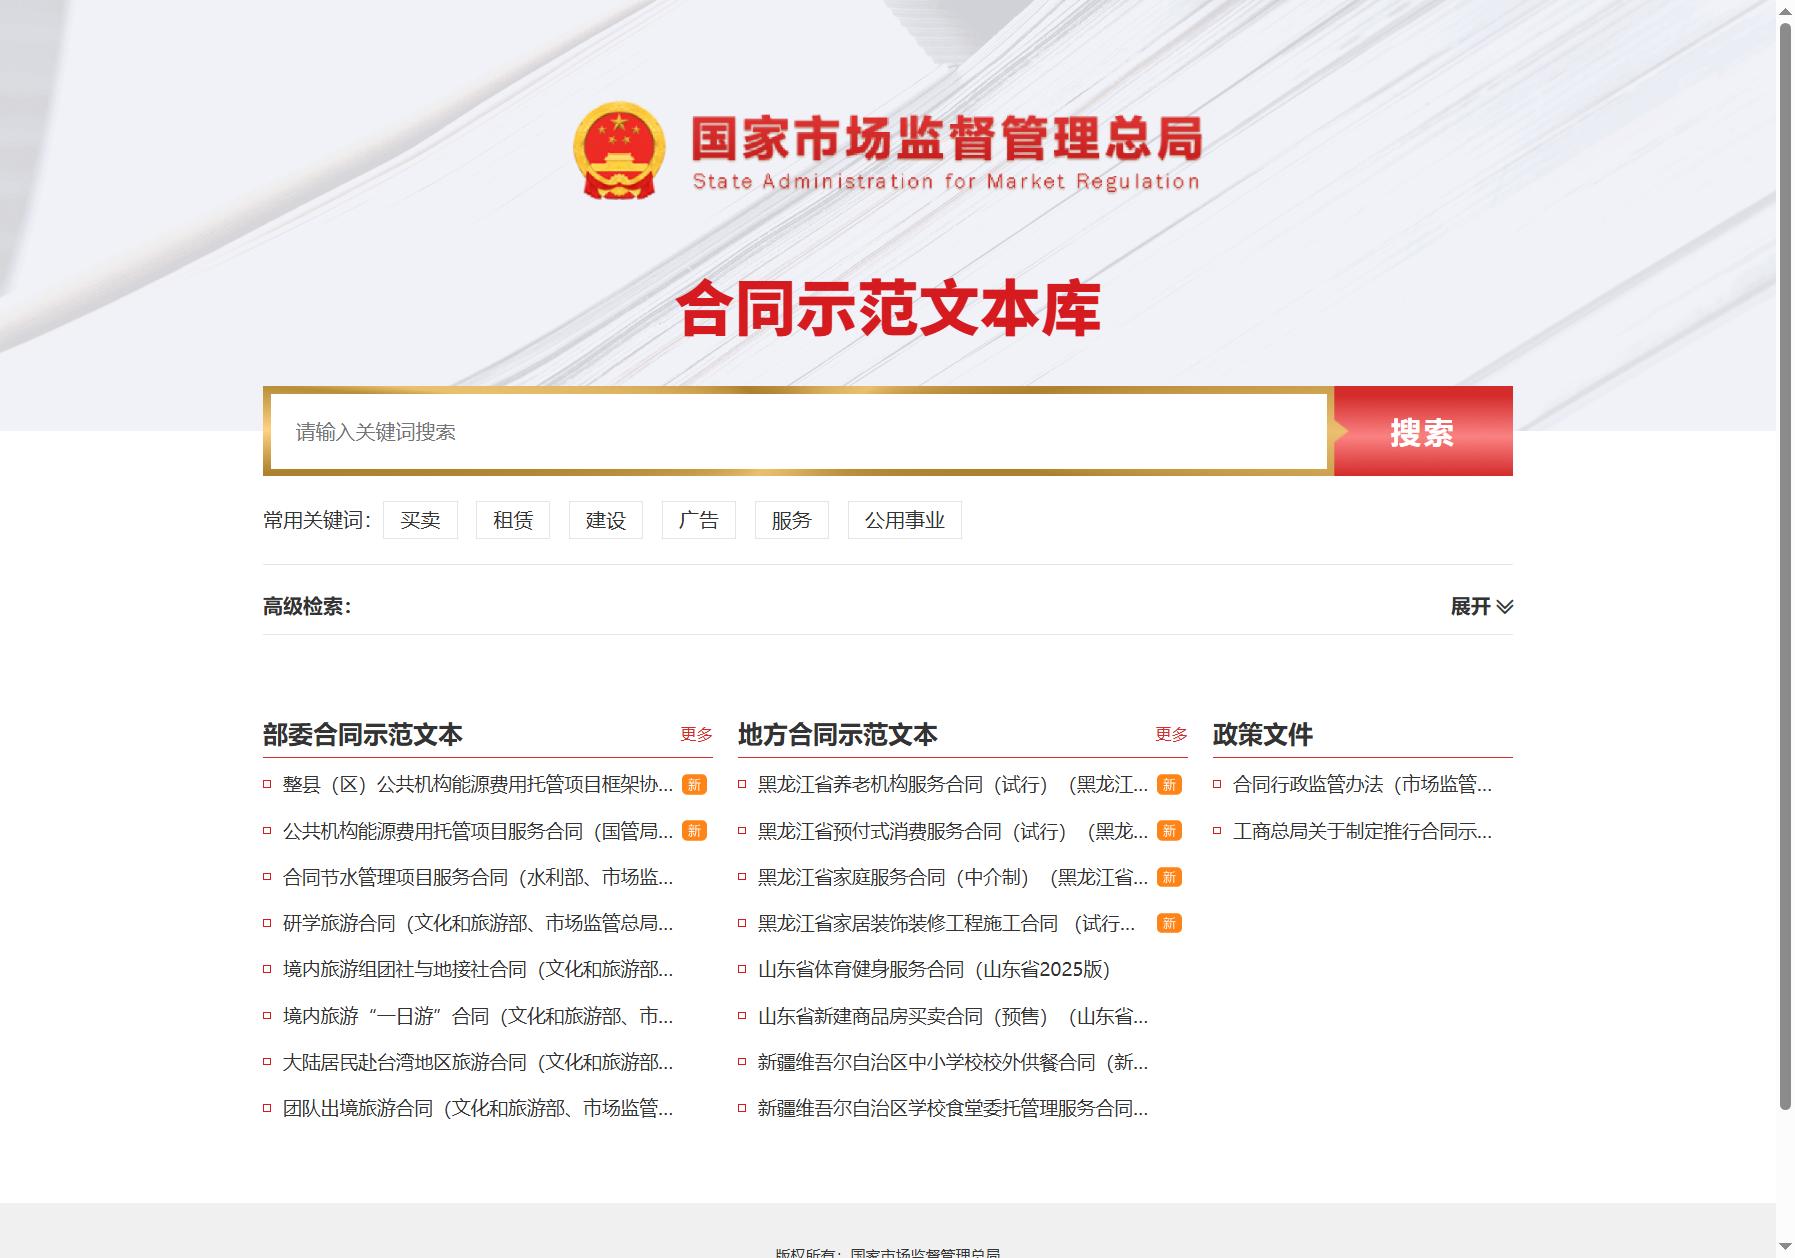Screen dimensions: 1795x1258
Task: Click the 新 badge on 黑龙江省预付式消费服务合同 row
Action: click(x=1169, y=831)
